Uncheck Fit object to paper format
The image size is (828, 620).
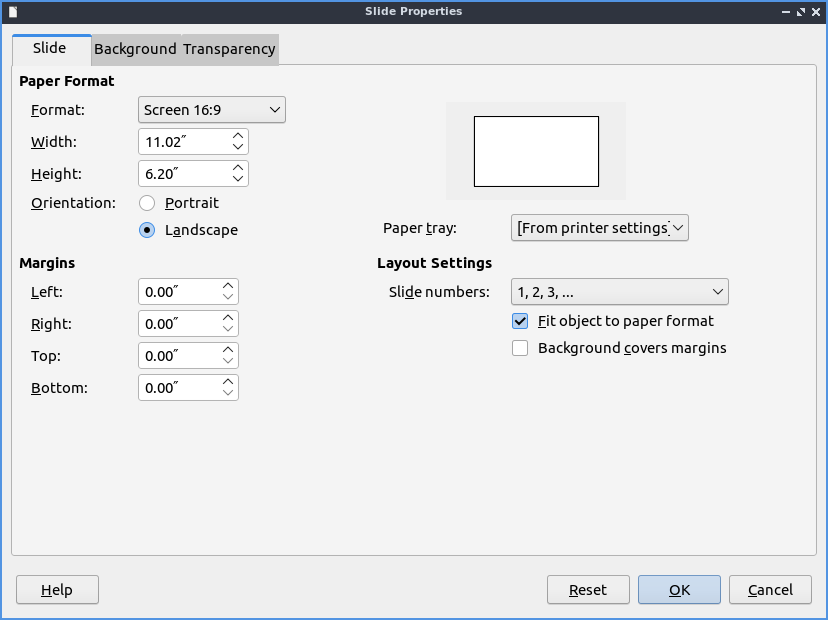tap(520, 321)
